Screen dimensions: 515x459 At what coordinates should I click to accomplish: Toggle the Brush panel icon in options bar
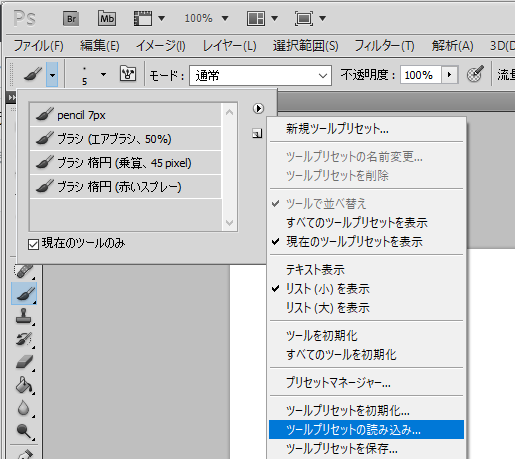pos(128,74)
